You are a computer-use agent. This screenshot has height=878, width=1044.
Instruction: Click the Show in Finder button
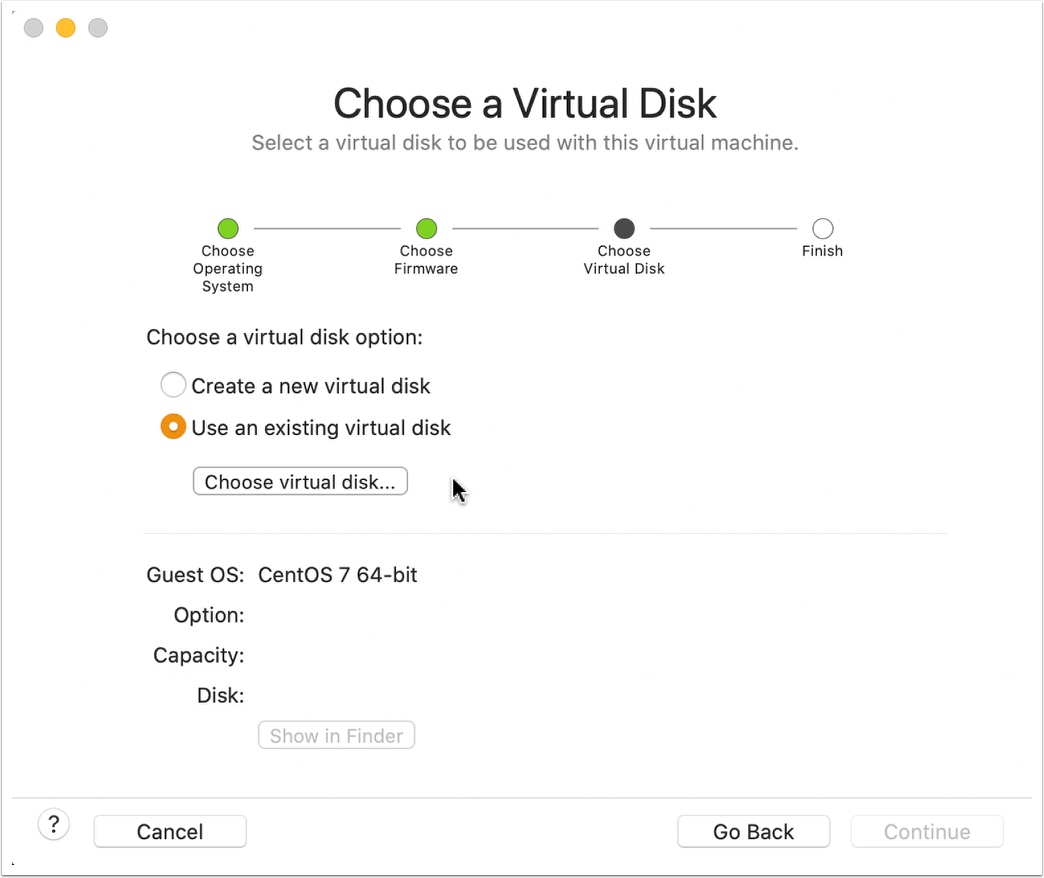tap(336, 735)
